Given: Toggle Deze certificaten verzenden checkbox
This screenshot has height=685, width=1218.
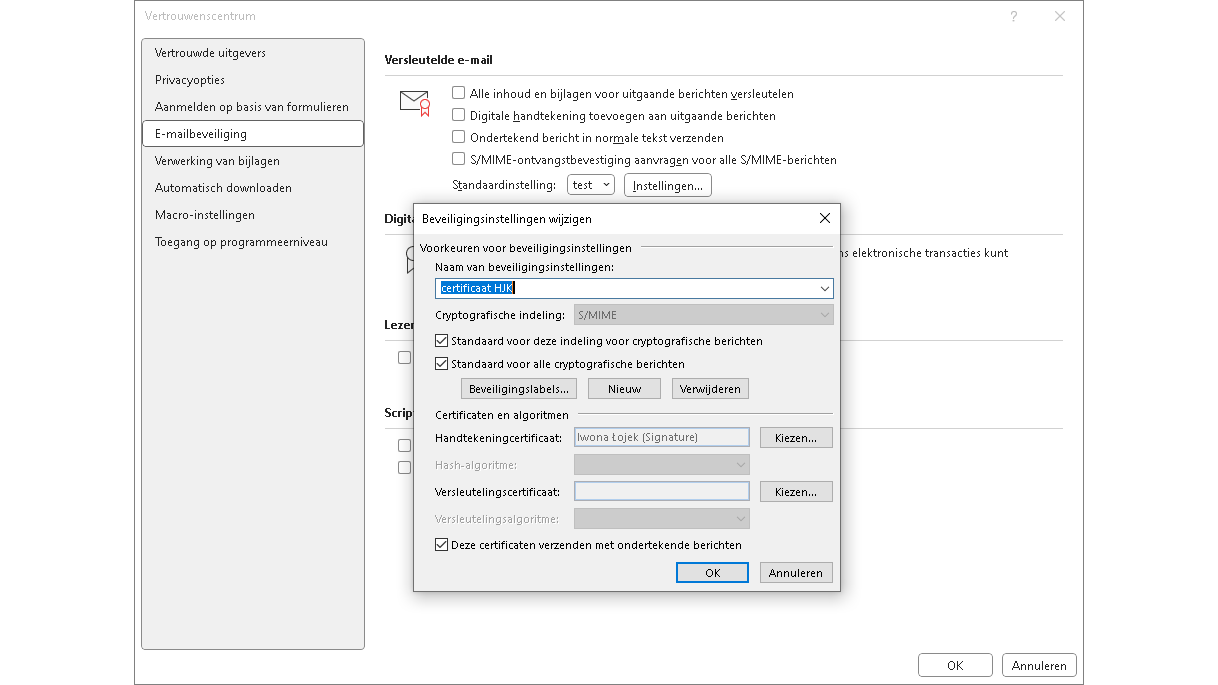Looking at the screenshot, I should coord(442,545).
